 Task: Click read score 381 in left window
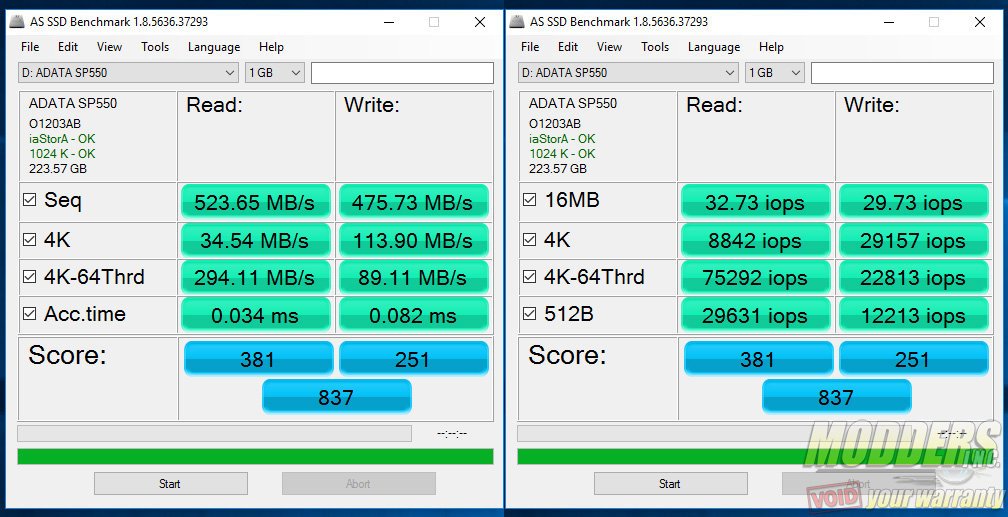(258, 358)
